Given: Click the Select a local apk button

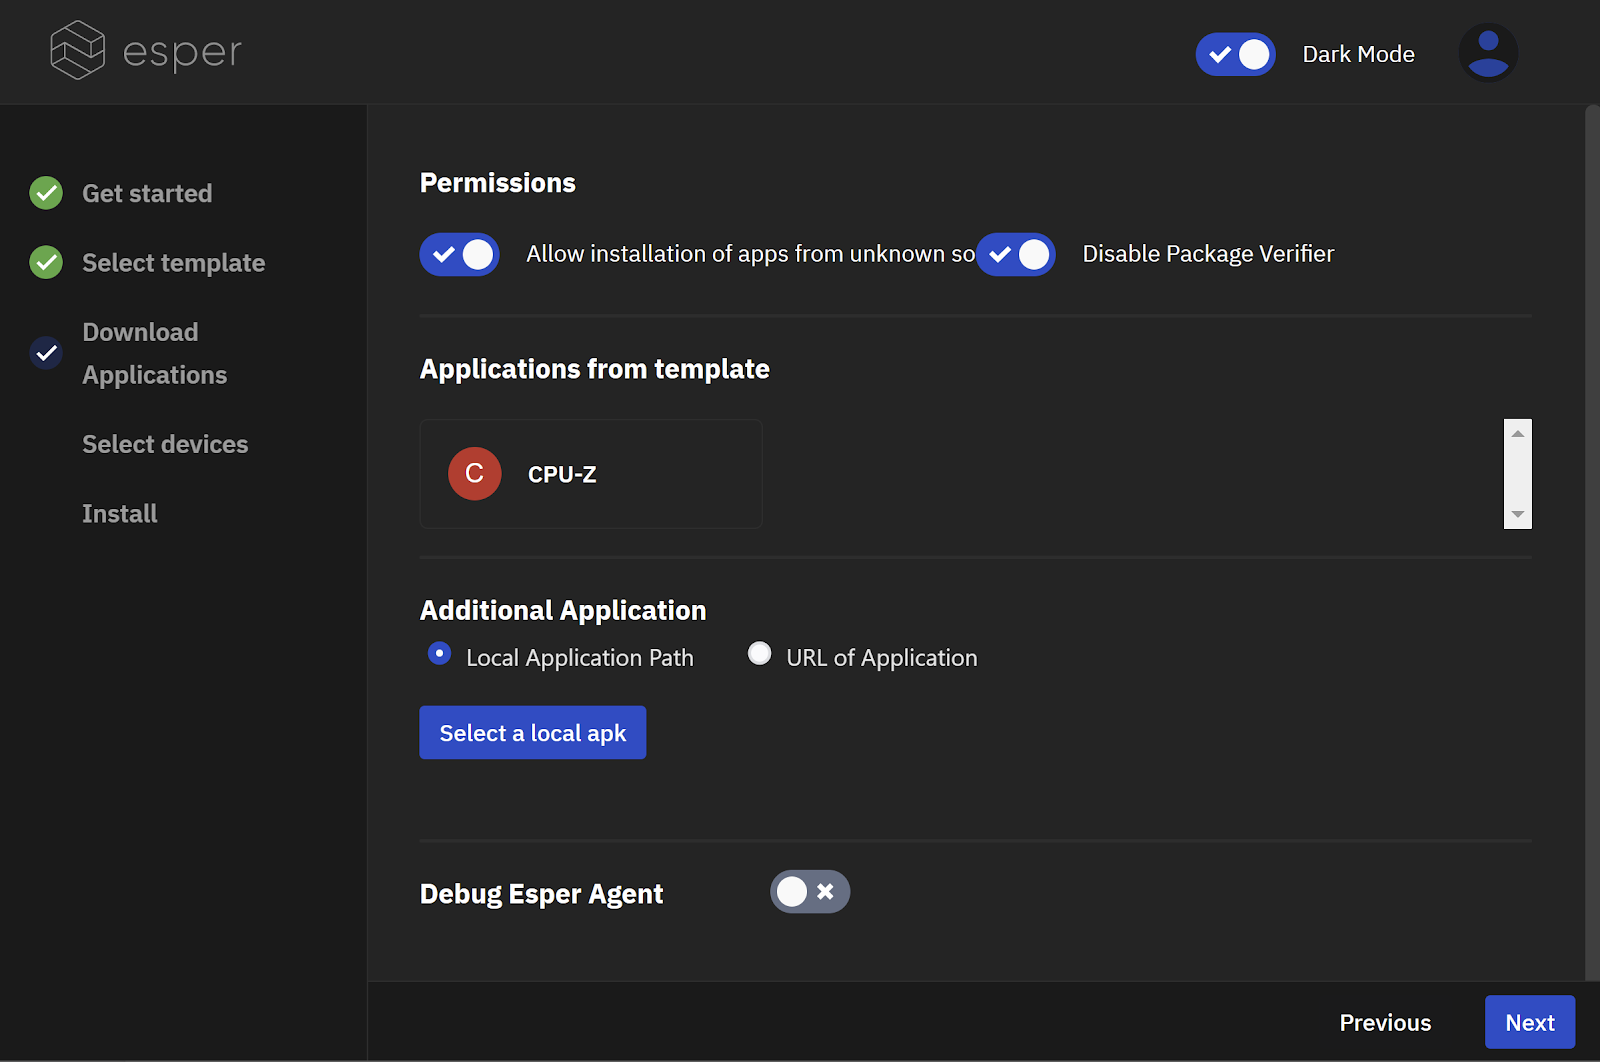Looking at the screenshot, I should 532,732.
